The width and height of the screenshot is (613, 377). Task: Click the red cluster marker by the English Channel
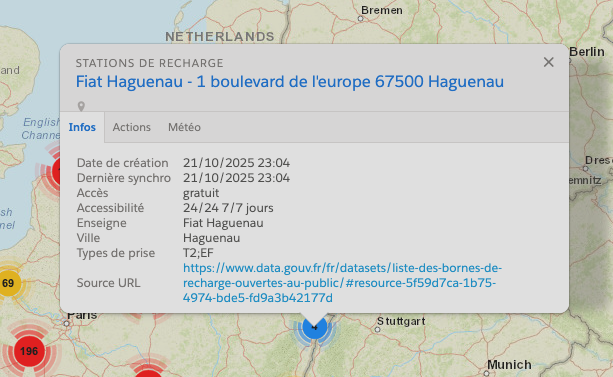point(56,171)
